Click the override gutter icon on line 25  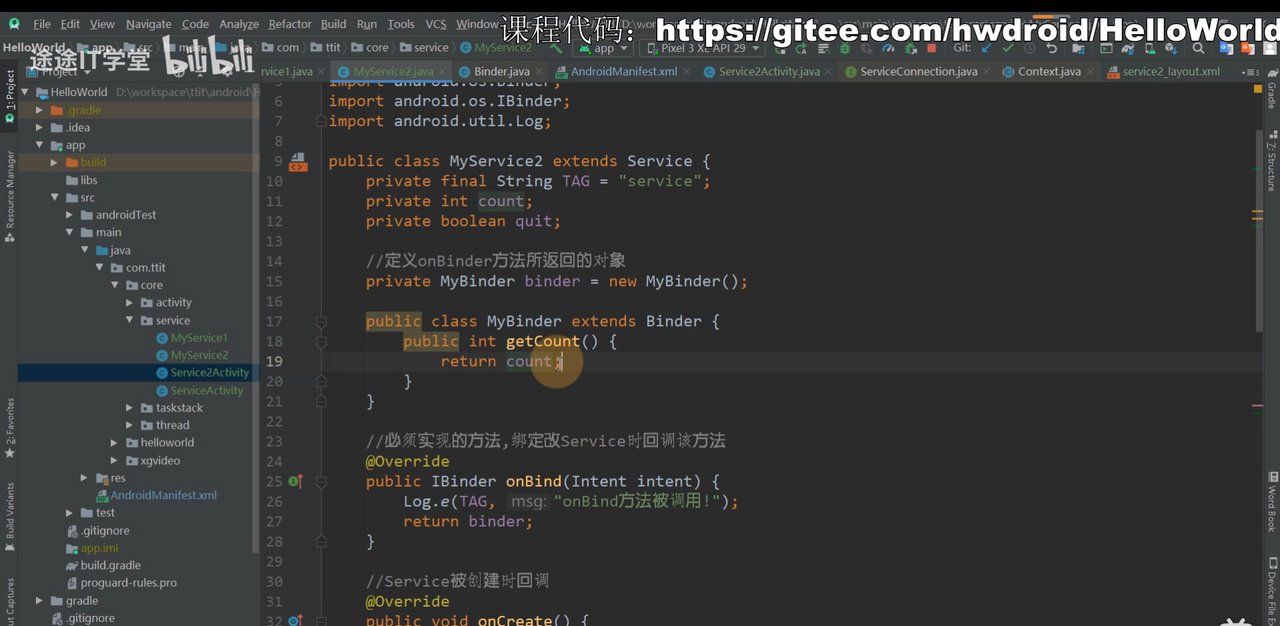coord(296,481)
